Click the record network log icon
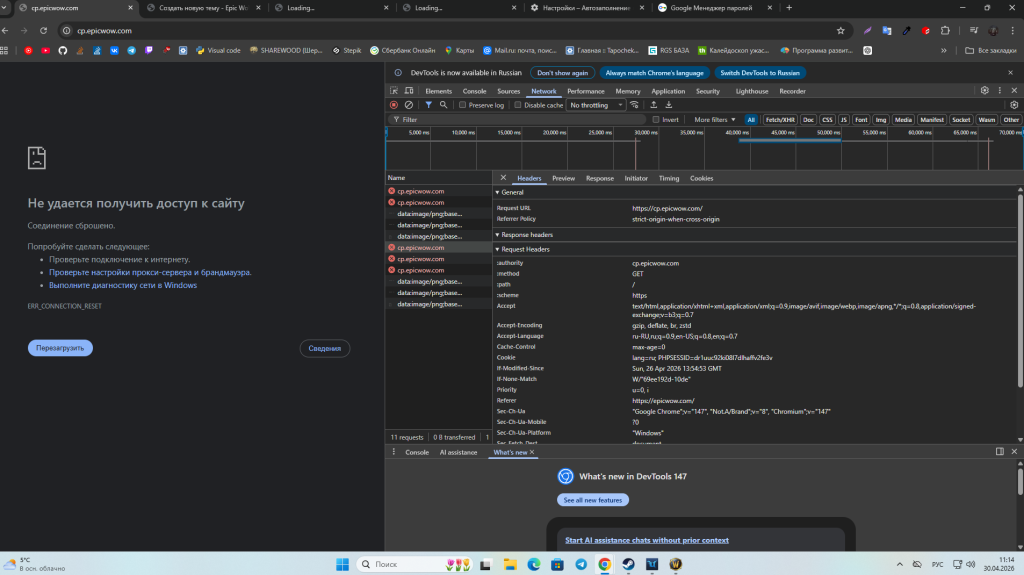 click(x=394, y=105)
